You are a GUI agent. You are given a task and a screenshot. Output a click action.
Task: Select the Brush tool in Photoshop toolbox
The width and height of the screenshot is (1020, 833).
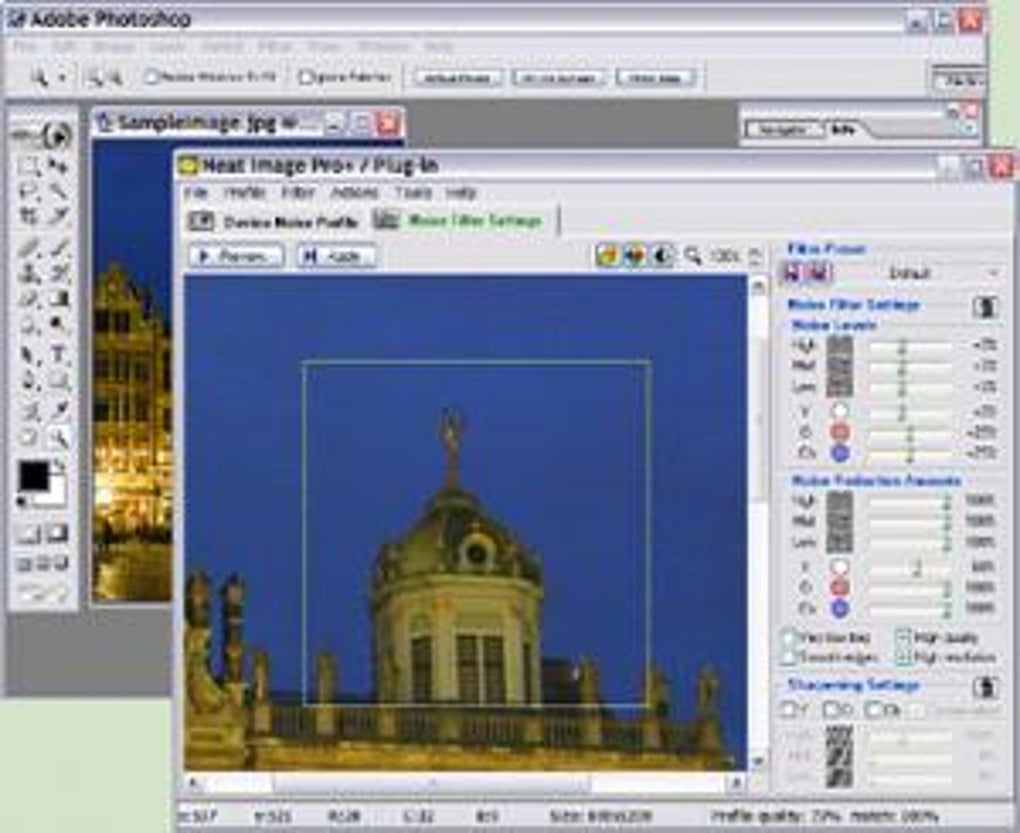(x=59, y=248)
